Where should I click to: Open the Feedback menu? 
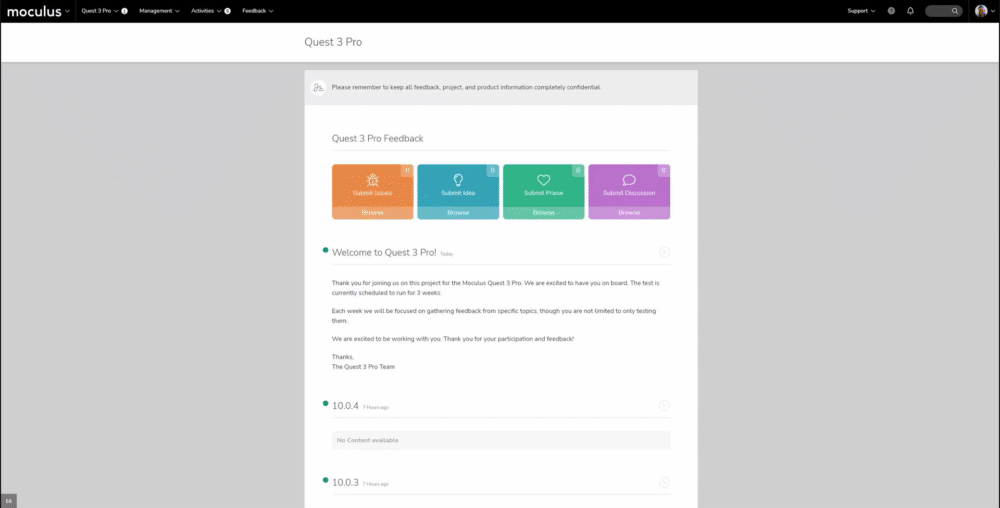(x=258, y=11)
